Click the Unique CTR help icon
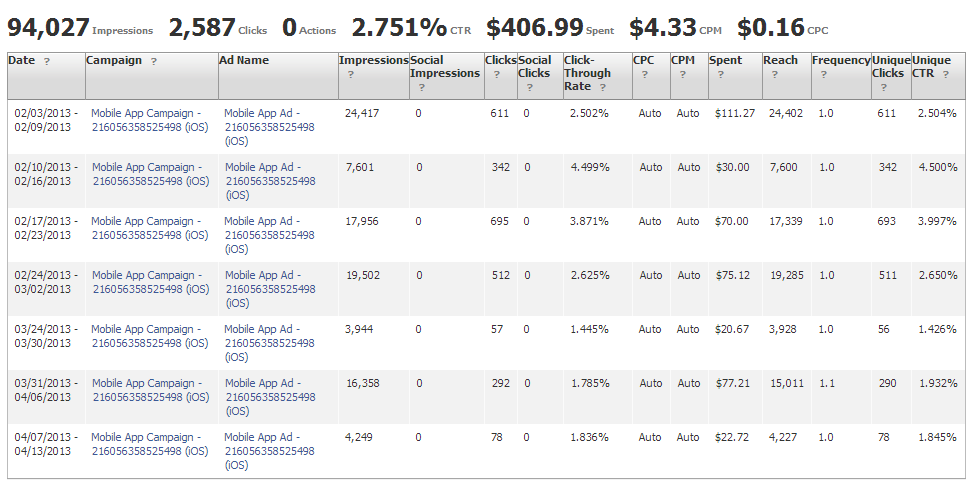Screen dimensions: 980x492 (943, 75)
